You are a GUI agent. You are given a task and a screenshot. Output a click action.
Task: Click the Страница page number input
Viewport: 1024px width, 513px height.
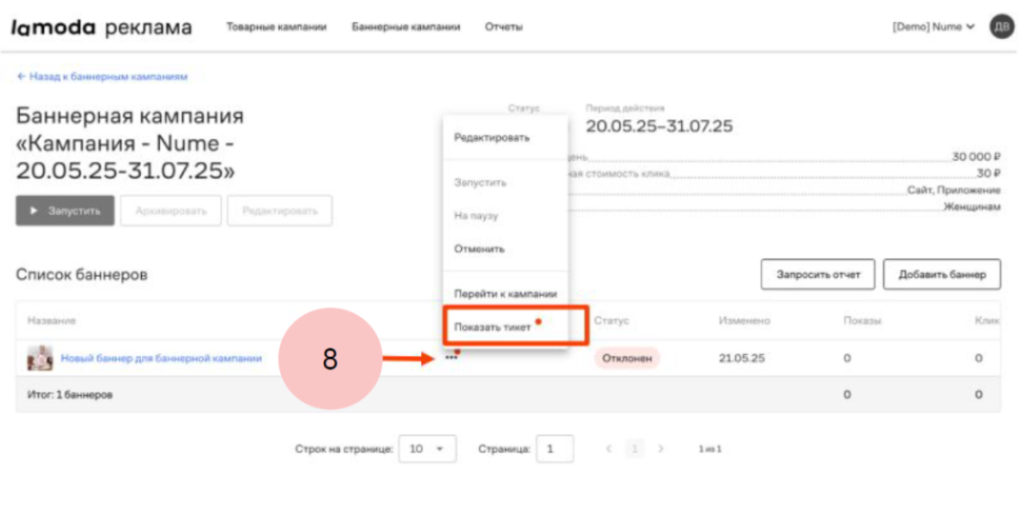555,448
